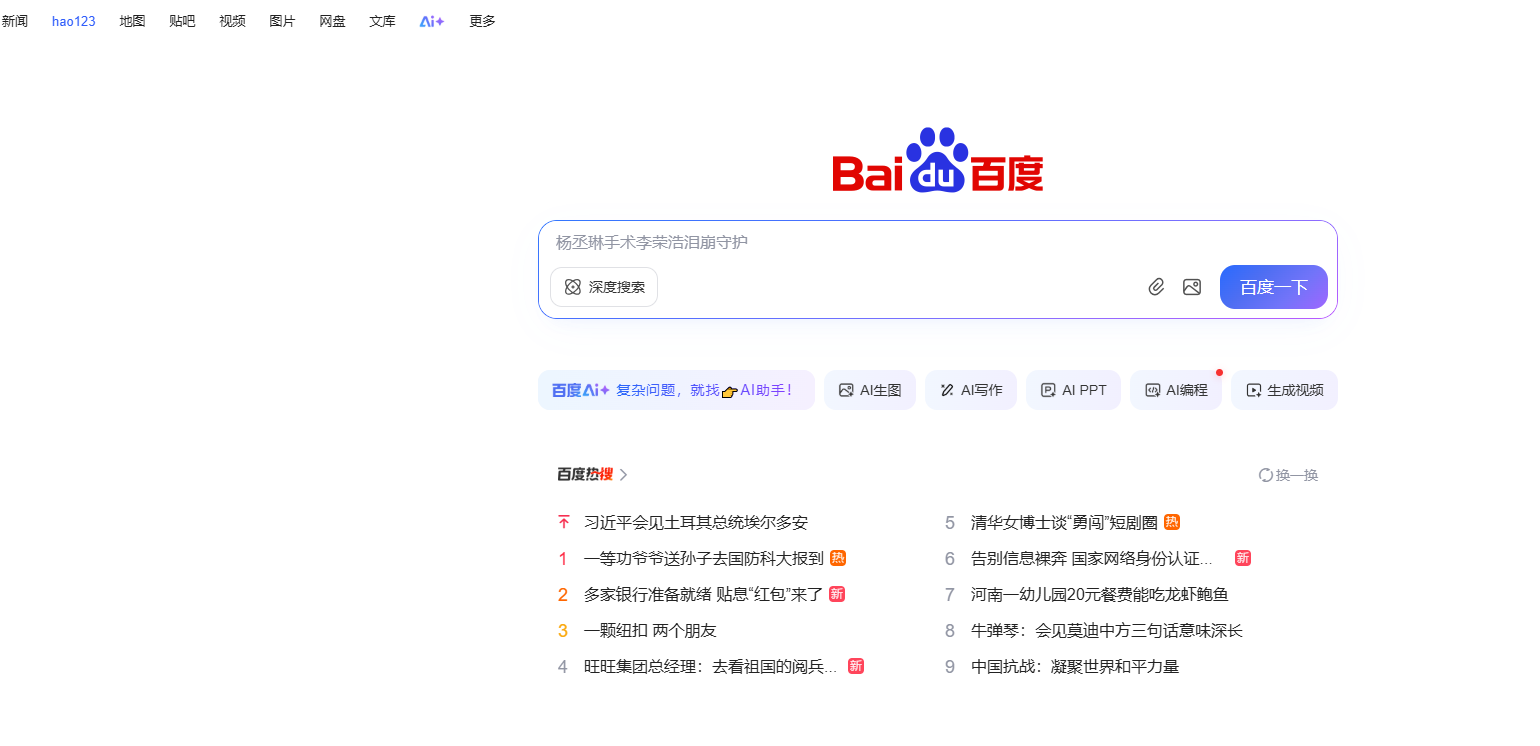Open hot search 牛弹琴：会见莫迪中方三句话意味深长
This screenshot has height=746, width=1540.
(x=1107, y=630)
